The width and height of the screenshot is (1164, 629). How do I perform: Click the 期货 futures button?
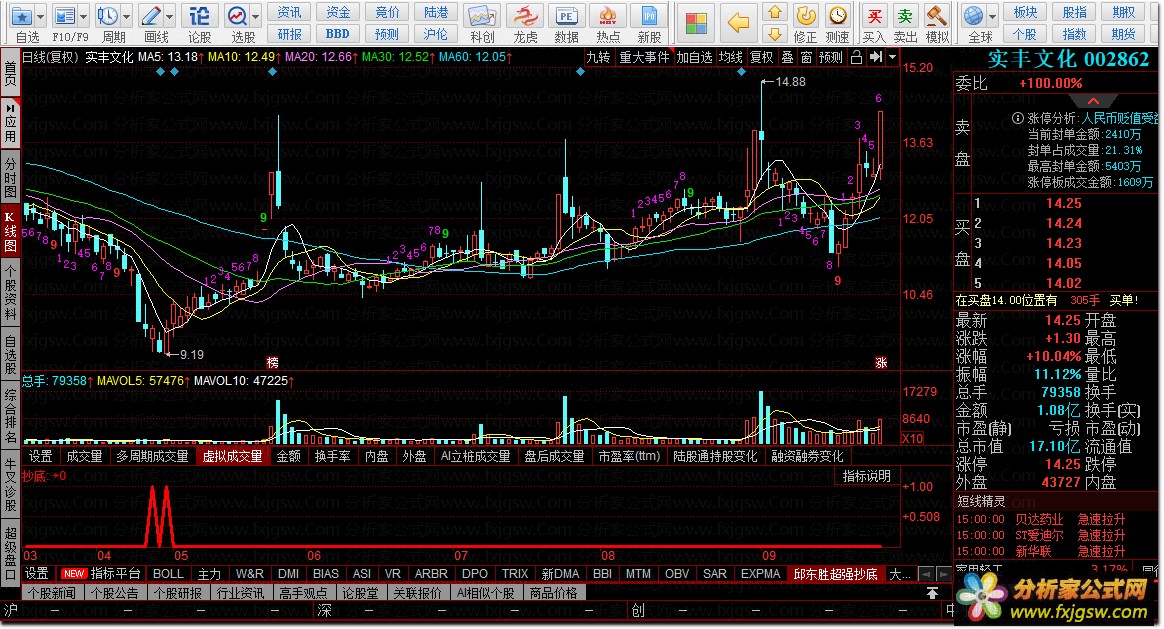tap(1123, 33)
